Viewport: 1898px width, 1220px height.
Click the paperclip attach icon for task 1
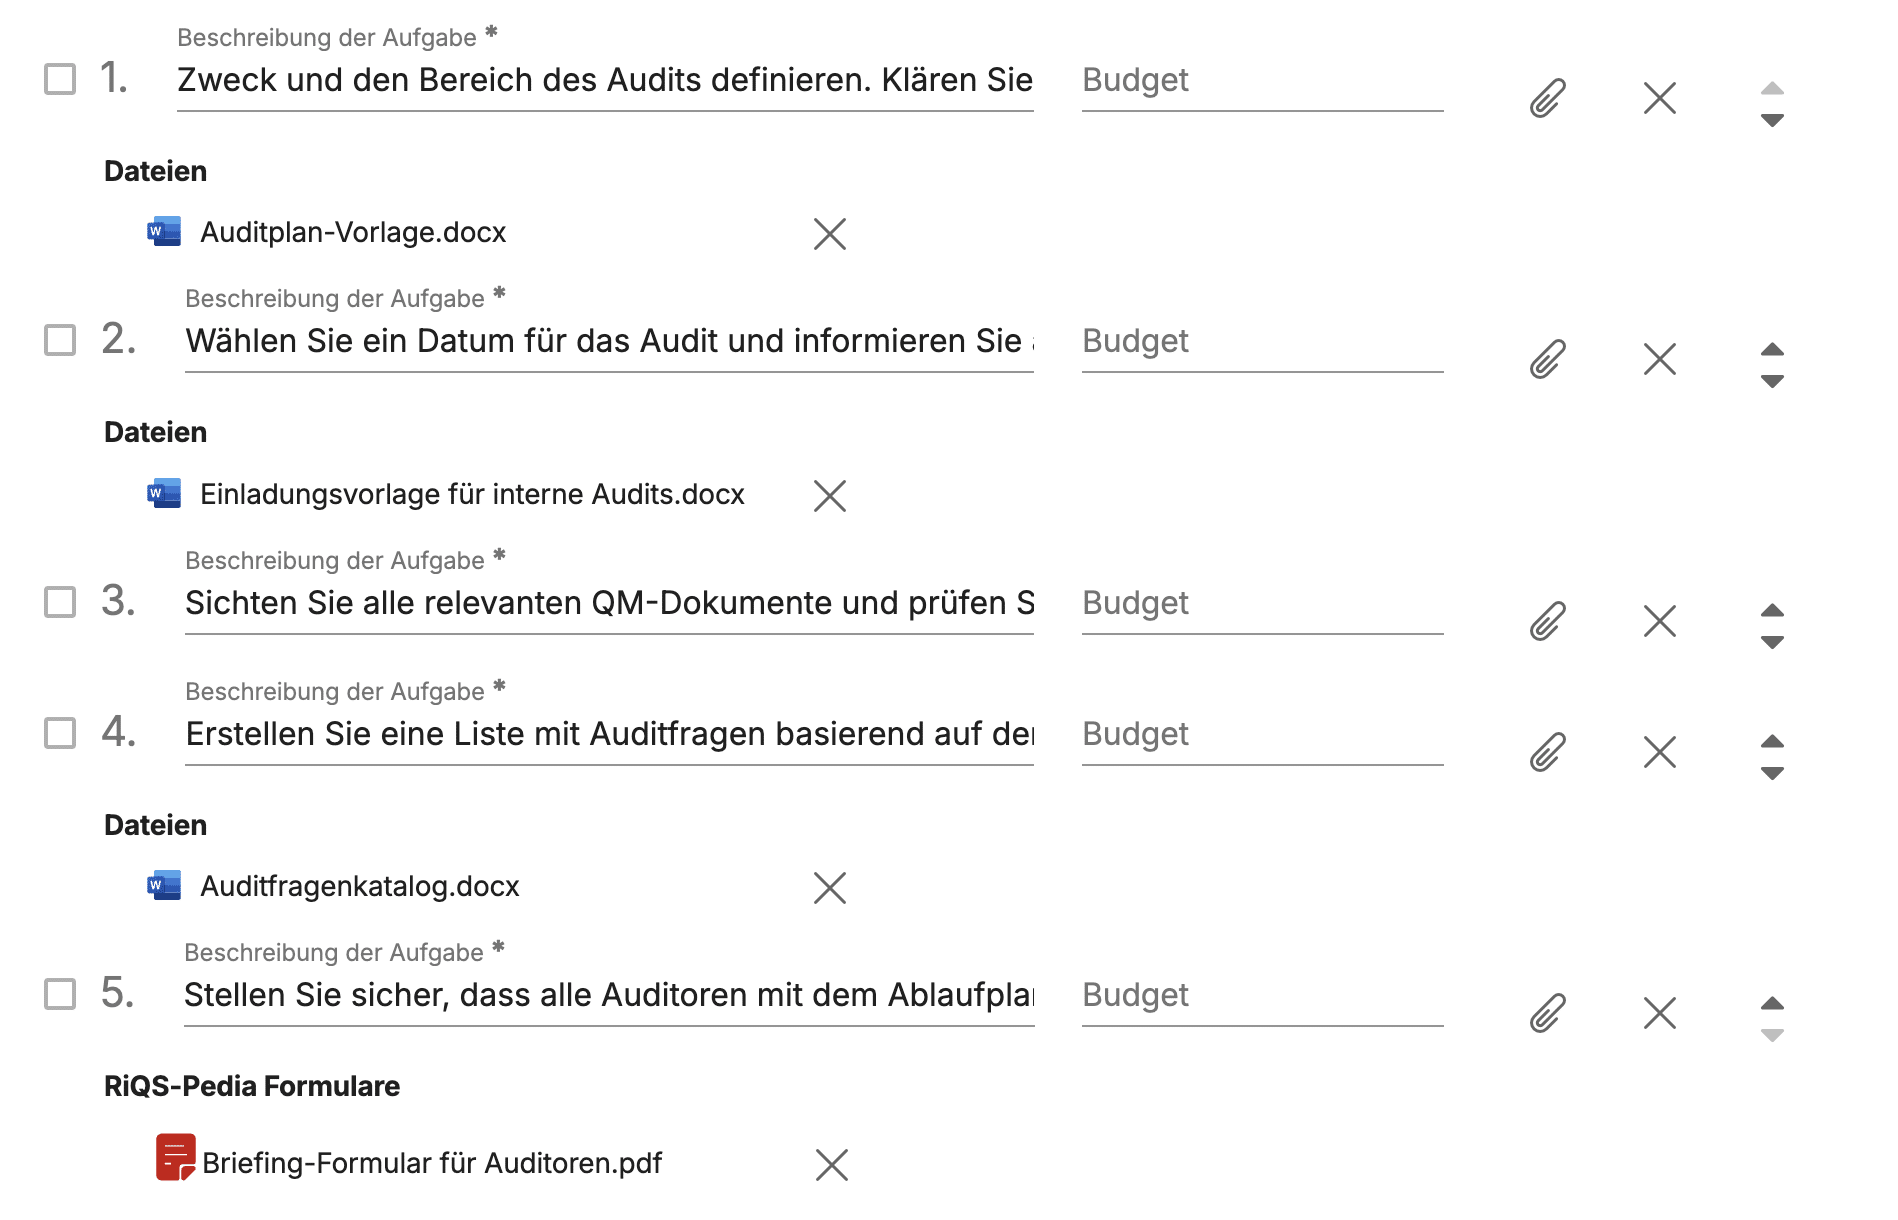click(1547, 98)
